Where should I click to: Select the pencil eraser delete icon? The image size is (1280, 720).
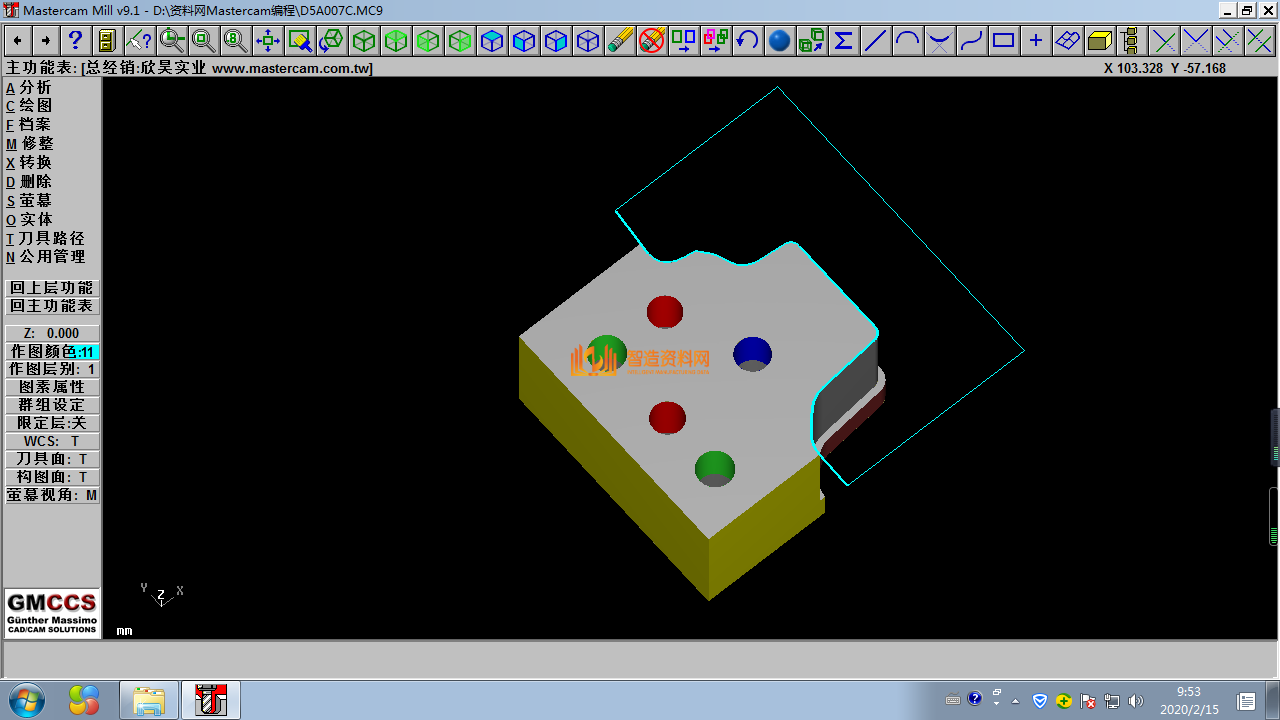(620, 41)
